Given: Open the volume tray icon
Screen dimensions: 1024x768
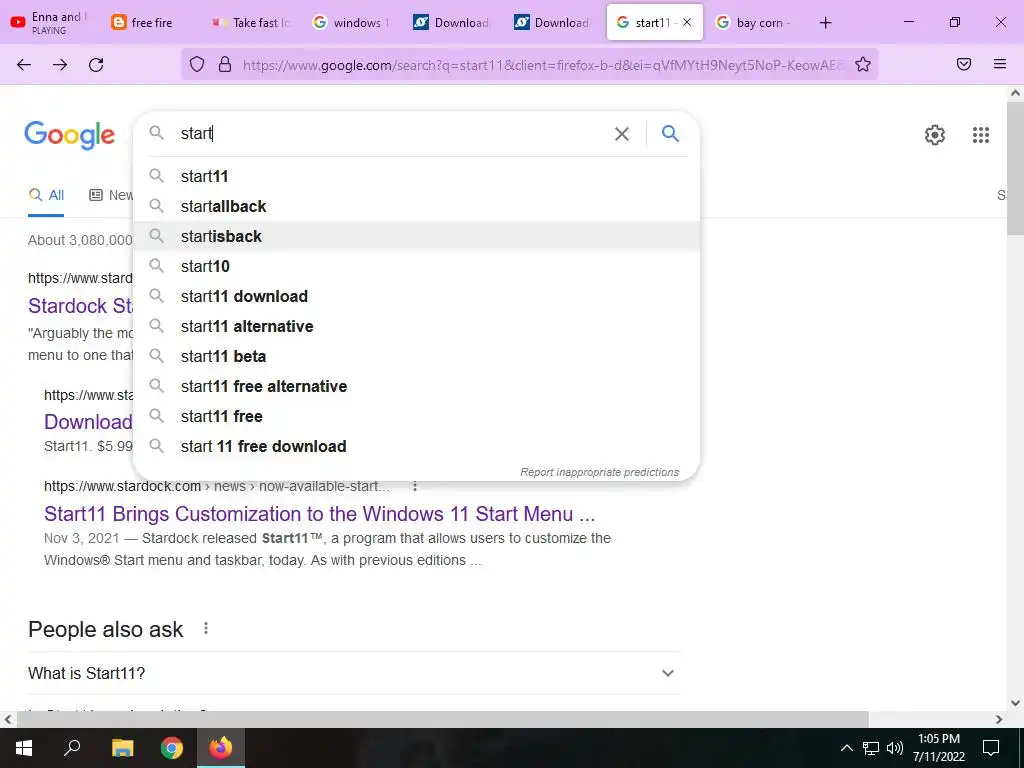Looking at the screenshot, I should [x=895, y=748].
